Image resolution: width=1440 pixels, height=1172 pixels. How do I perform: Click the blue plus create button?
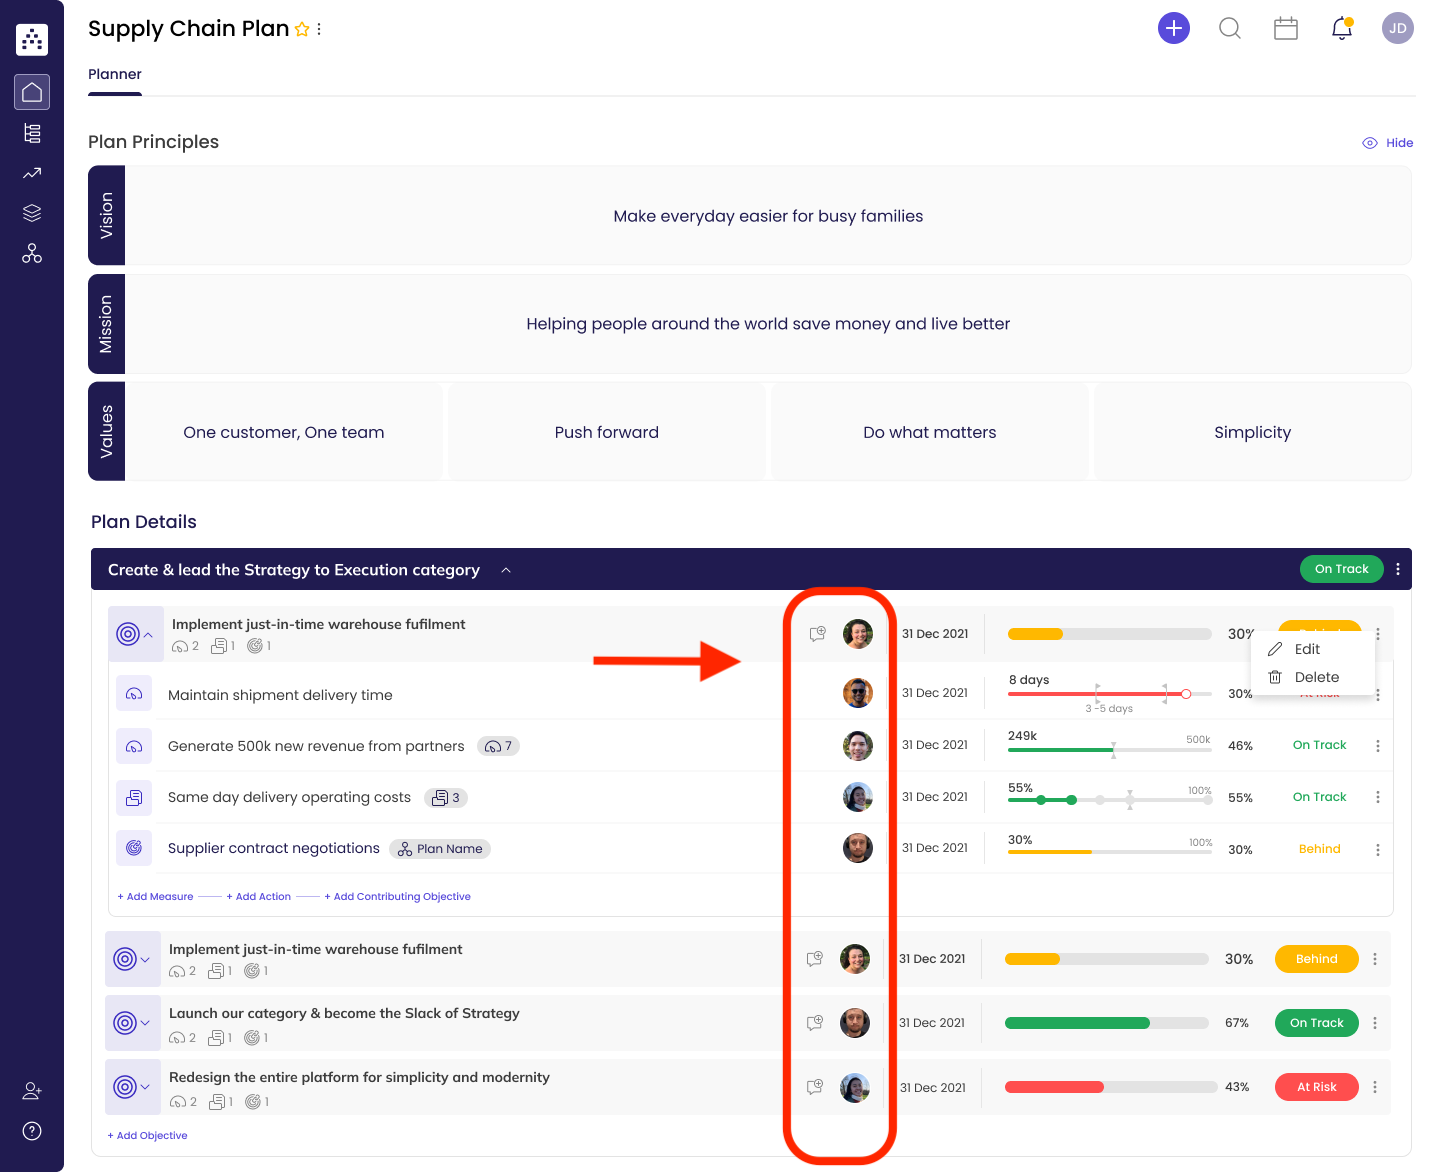[x=1173, y=28]
